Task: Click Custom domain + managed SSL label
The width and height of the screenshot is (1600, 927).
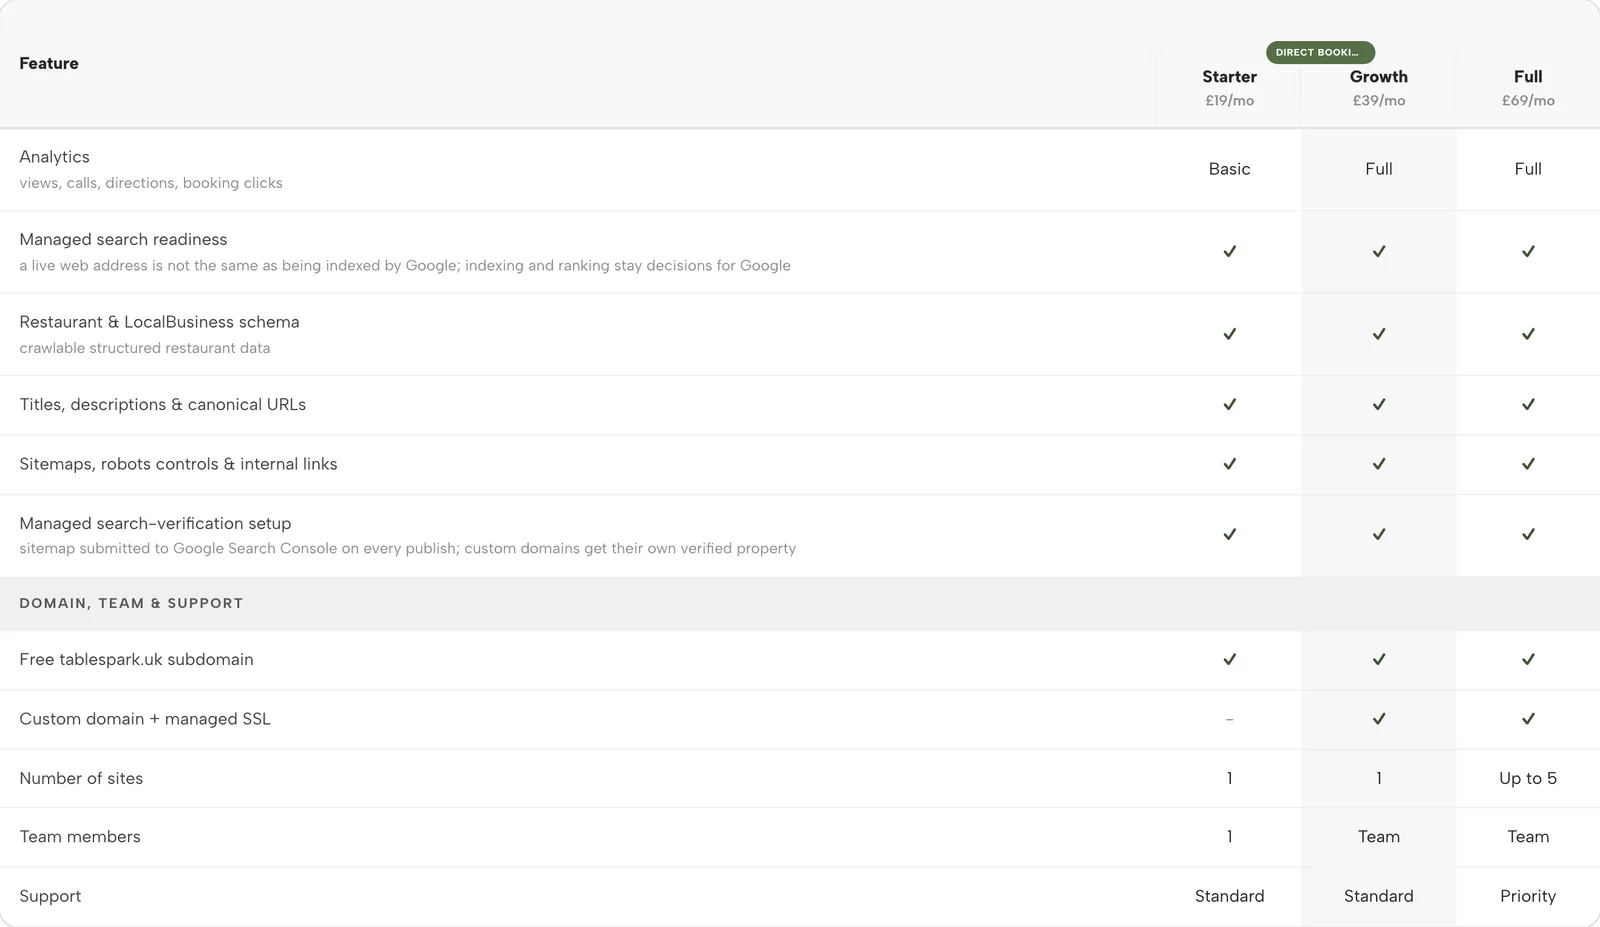Action: [x=145, y=719]
